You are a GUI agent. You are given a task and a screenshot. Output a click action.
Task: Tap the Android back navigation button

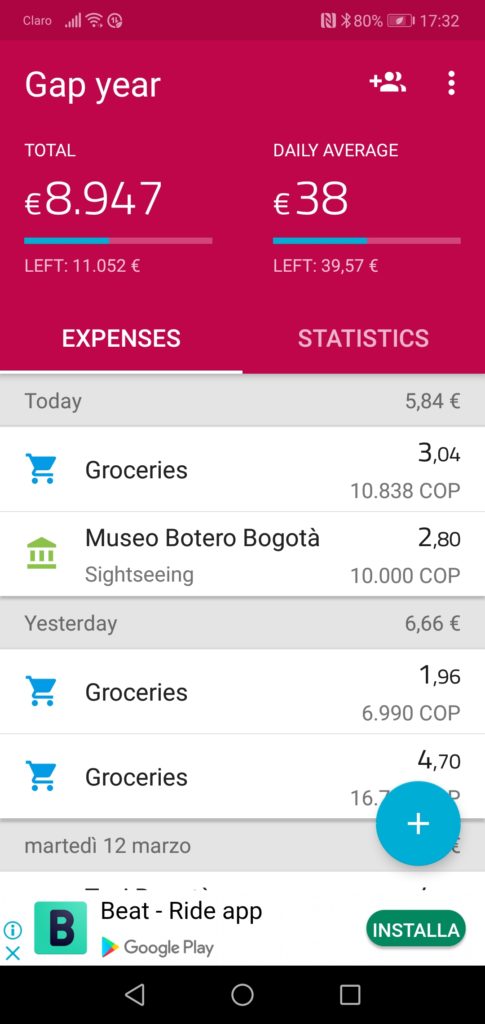pyautogui.click(x=134, y=995)
